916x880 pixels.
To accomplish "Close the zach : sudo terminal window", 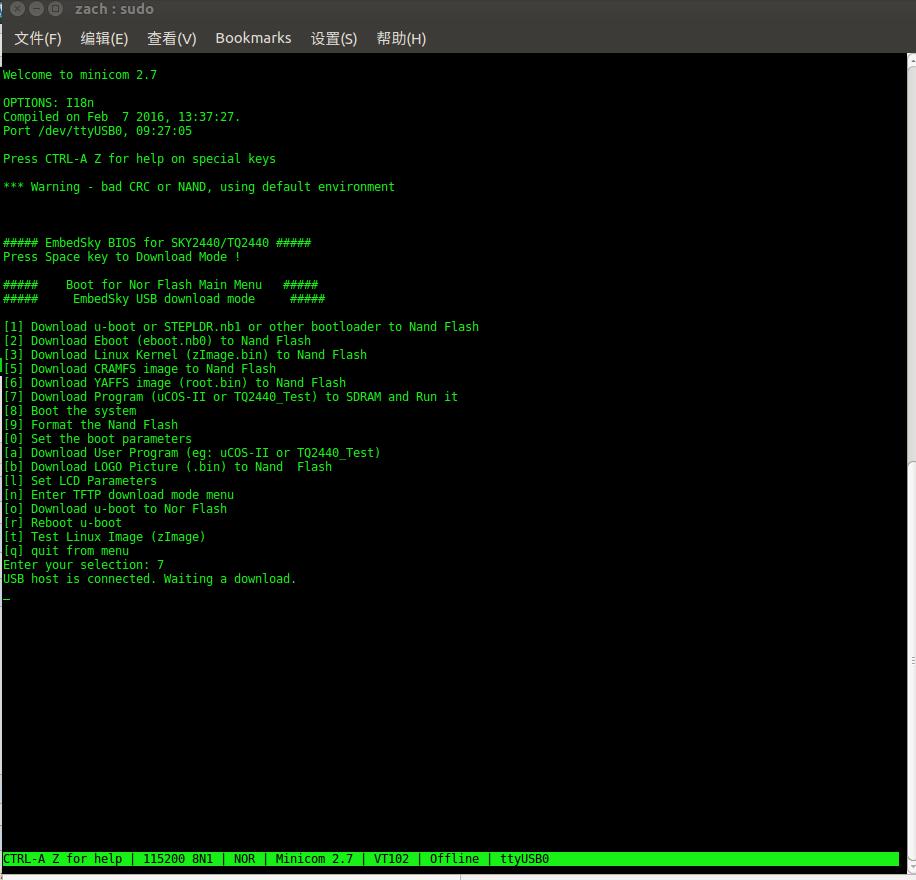I will (x=17, y=10).
